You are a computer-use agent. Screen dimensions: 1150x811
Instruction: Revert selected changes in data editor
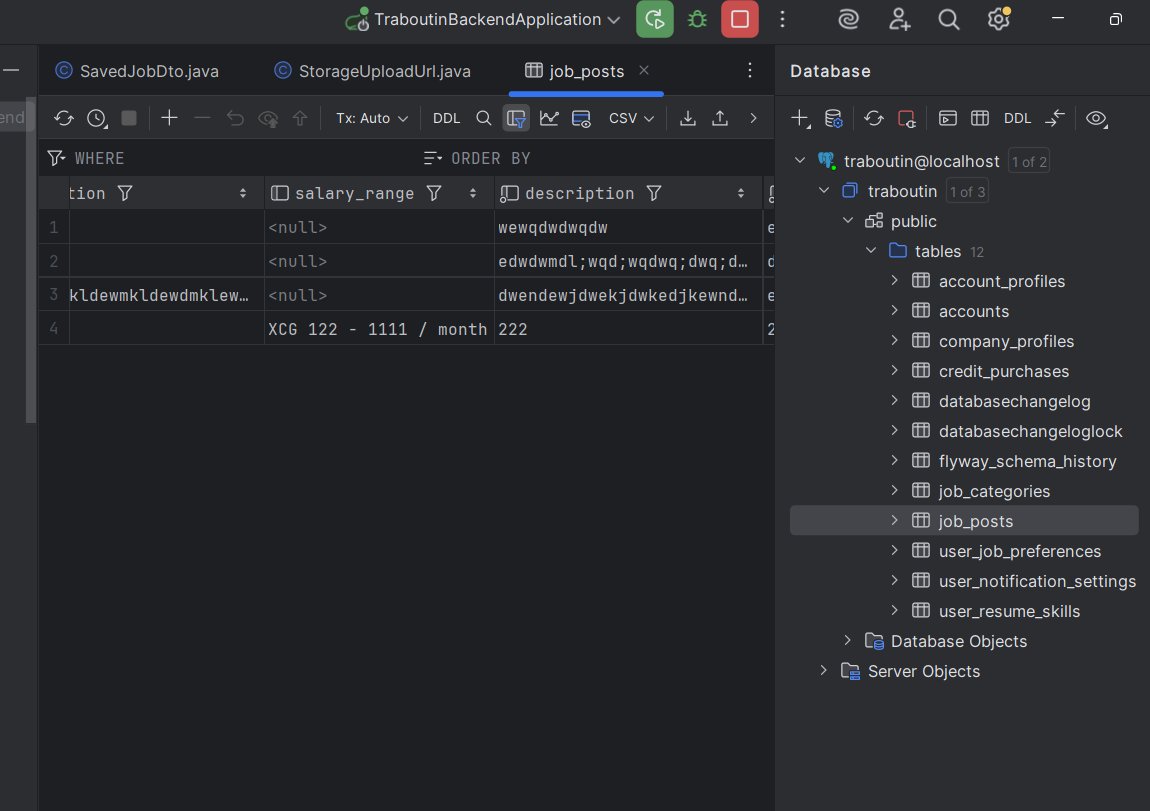click(235, 118)
